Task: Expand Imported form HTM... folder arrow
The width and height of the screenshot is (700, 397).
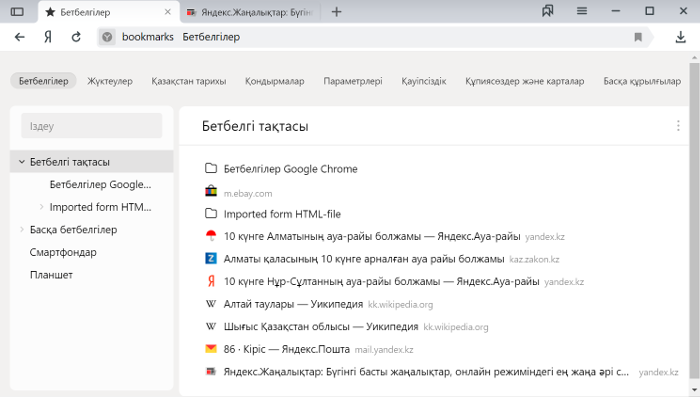Action: 42,207
